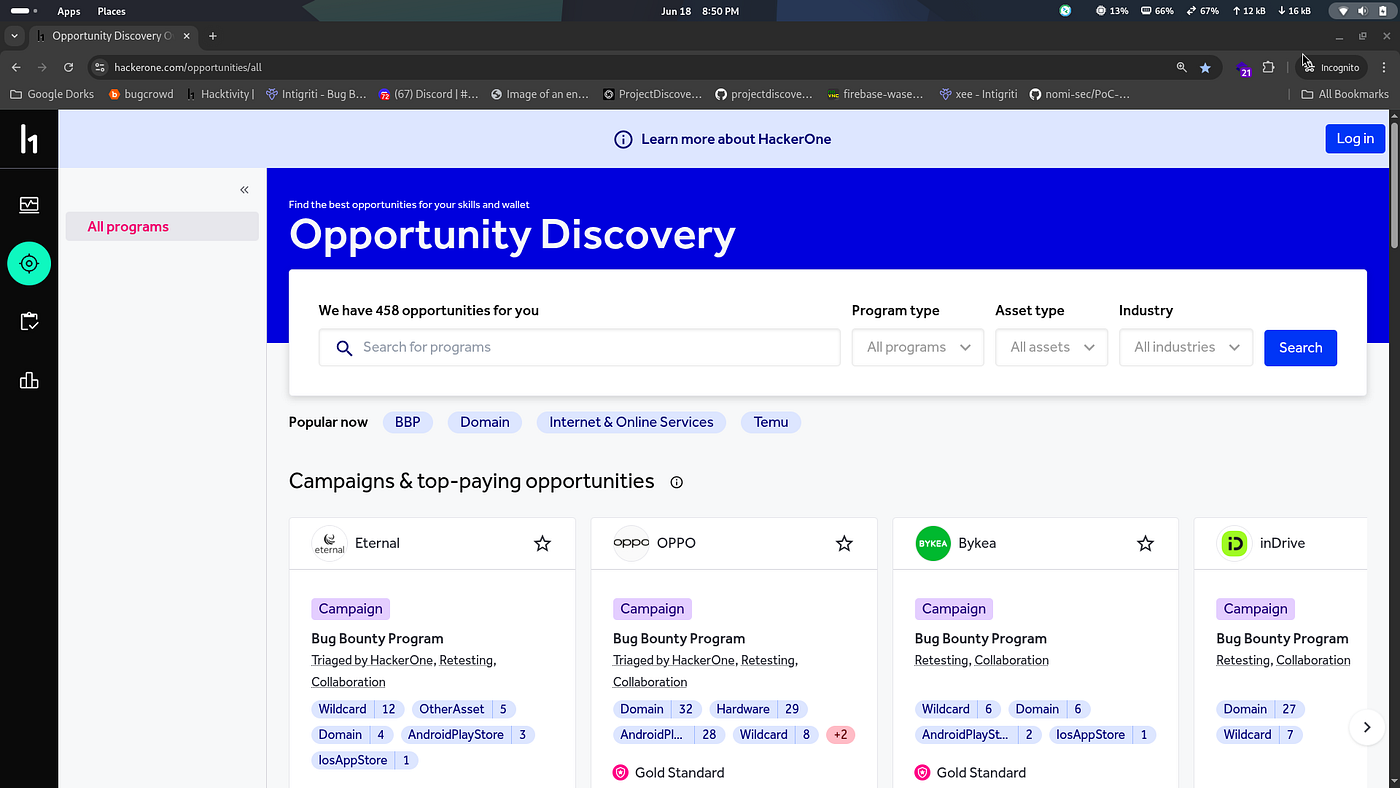Select Internet & Online Services tag

pyautogui.click(x=631, y=422)
